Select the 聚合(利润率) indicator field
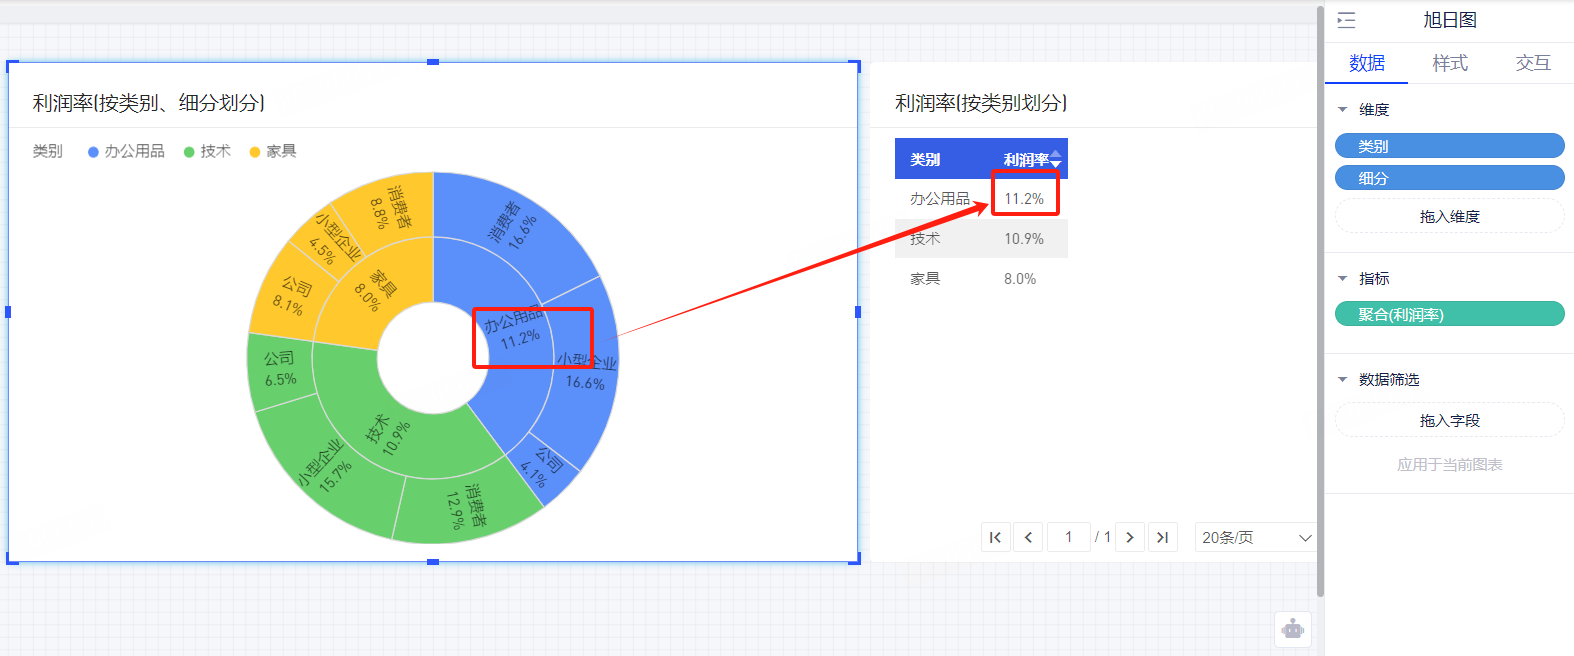 click(1449, 314)
